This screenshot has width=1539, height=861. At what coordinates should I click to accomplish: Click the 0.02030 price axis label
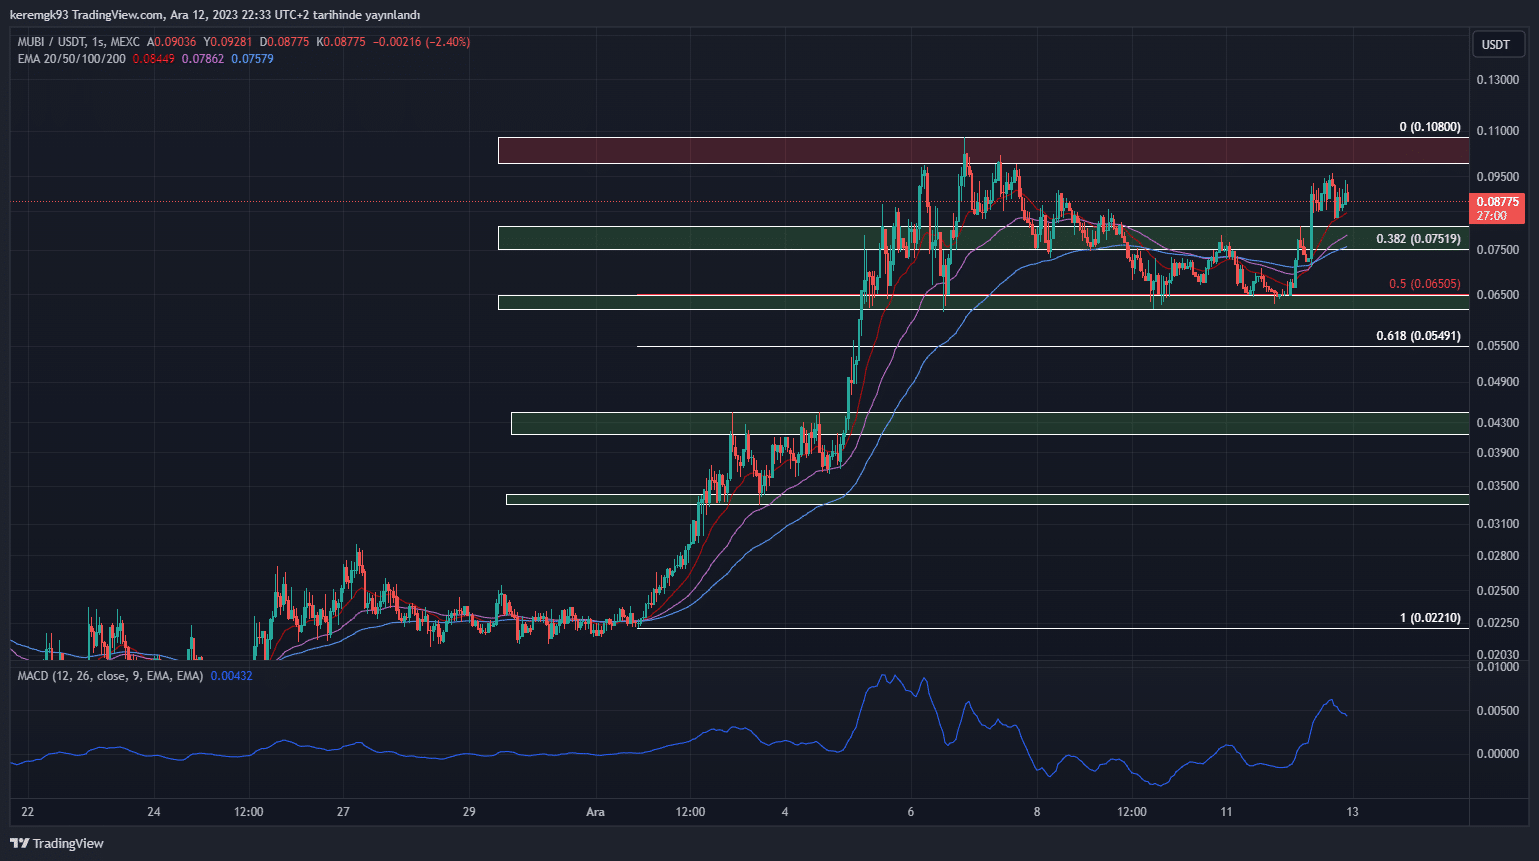1497,655
